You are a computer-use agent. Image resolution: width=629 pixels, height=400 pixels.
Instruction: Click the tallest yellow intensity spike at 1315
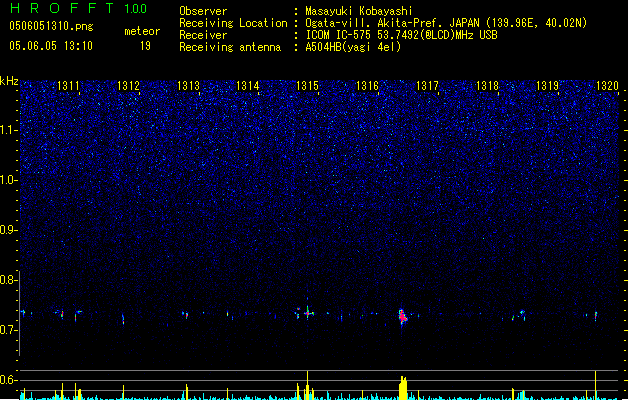pos(307,385)
